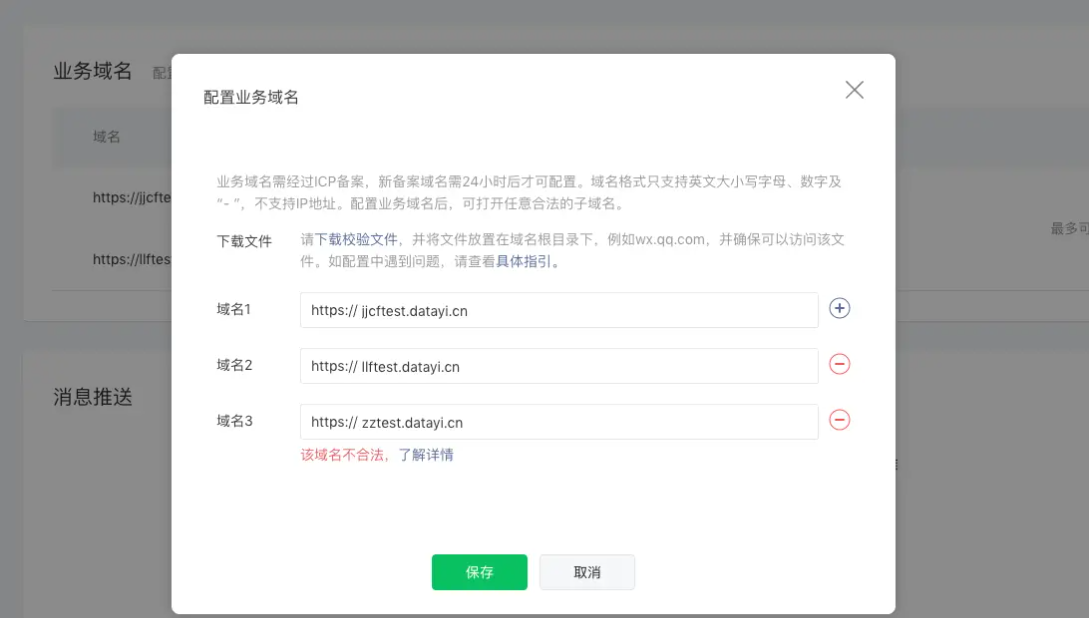This screenshot has width=1090, height=618.
Task: Add a domain with the plus icon
Action: tap(840, 308)
